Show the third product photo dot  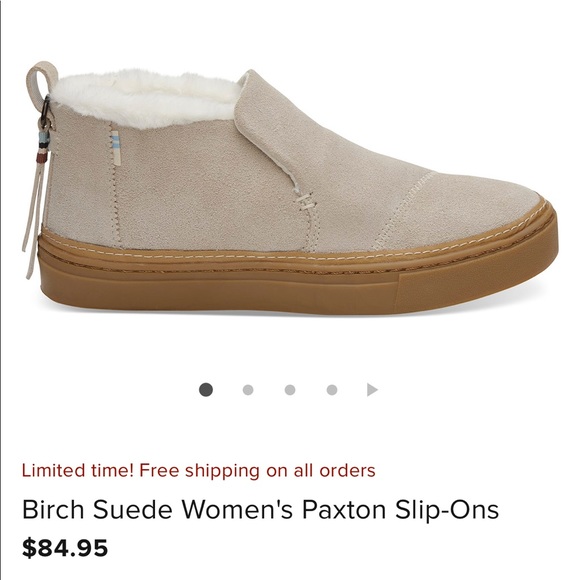(290, 390)
